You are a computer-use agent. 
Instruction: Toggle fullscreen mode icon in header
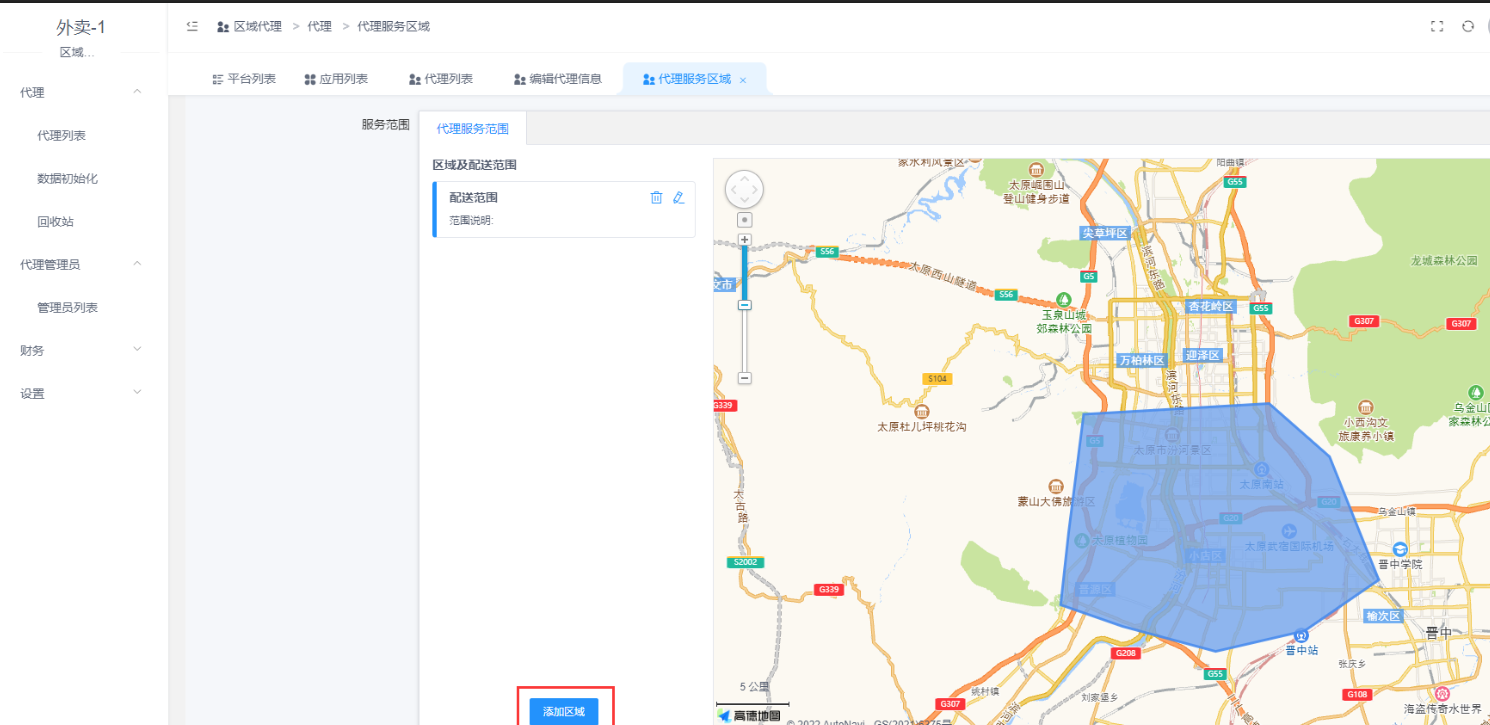(x=1437, y=26)
